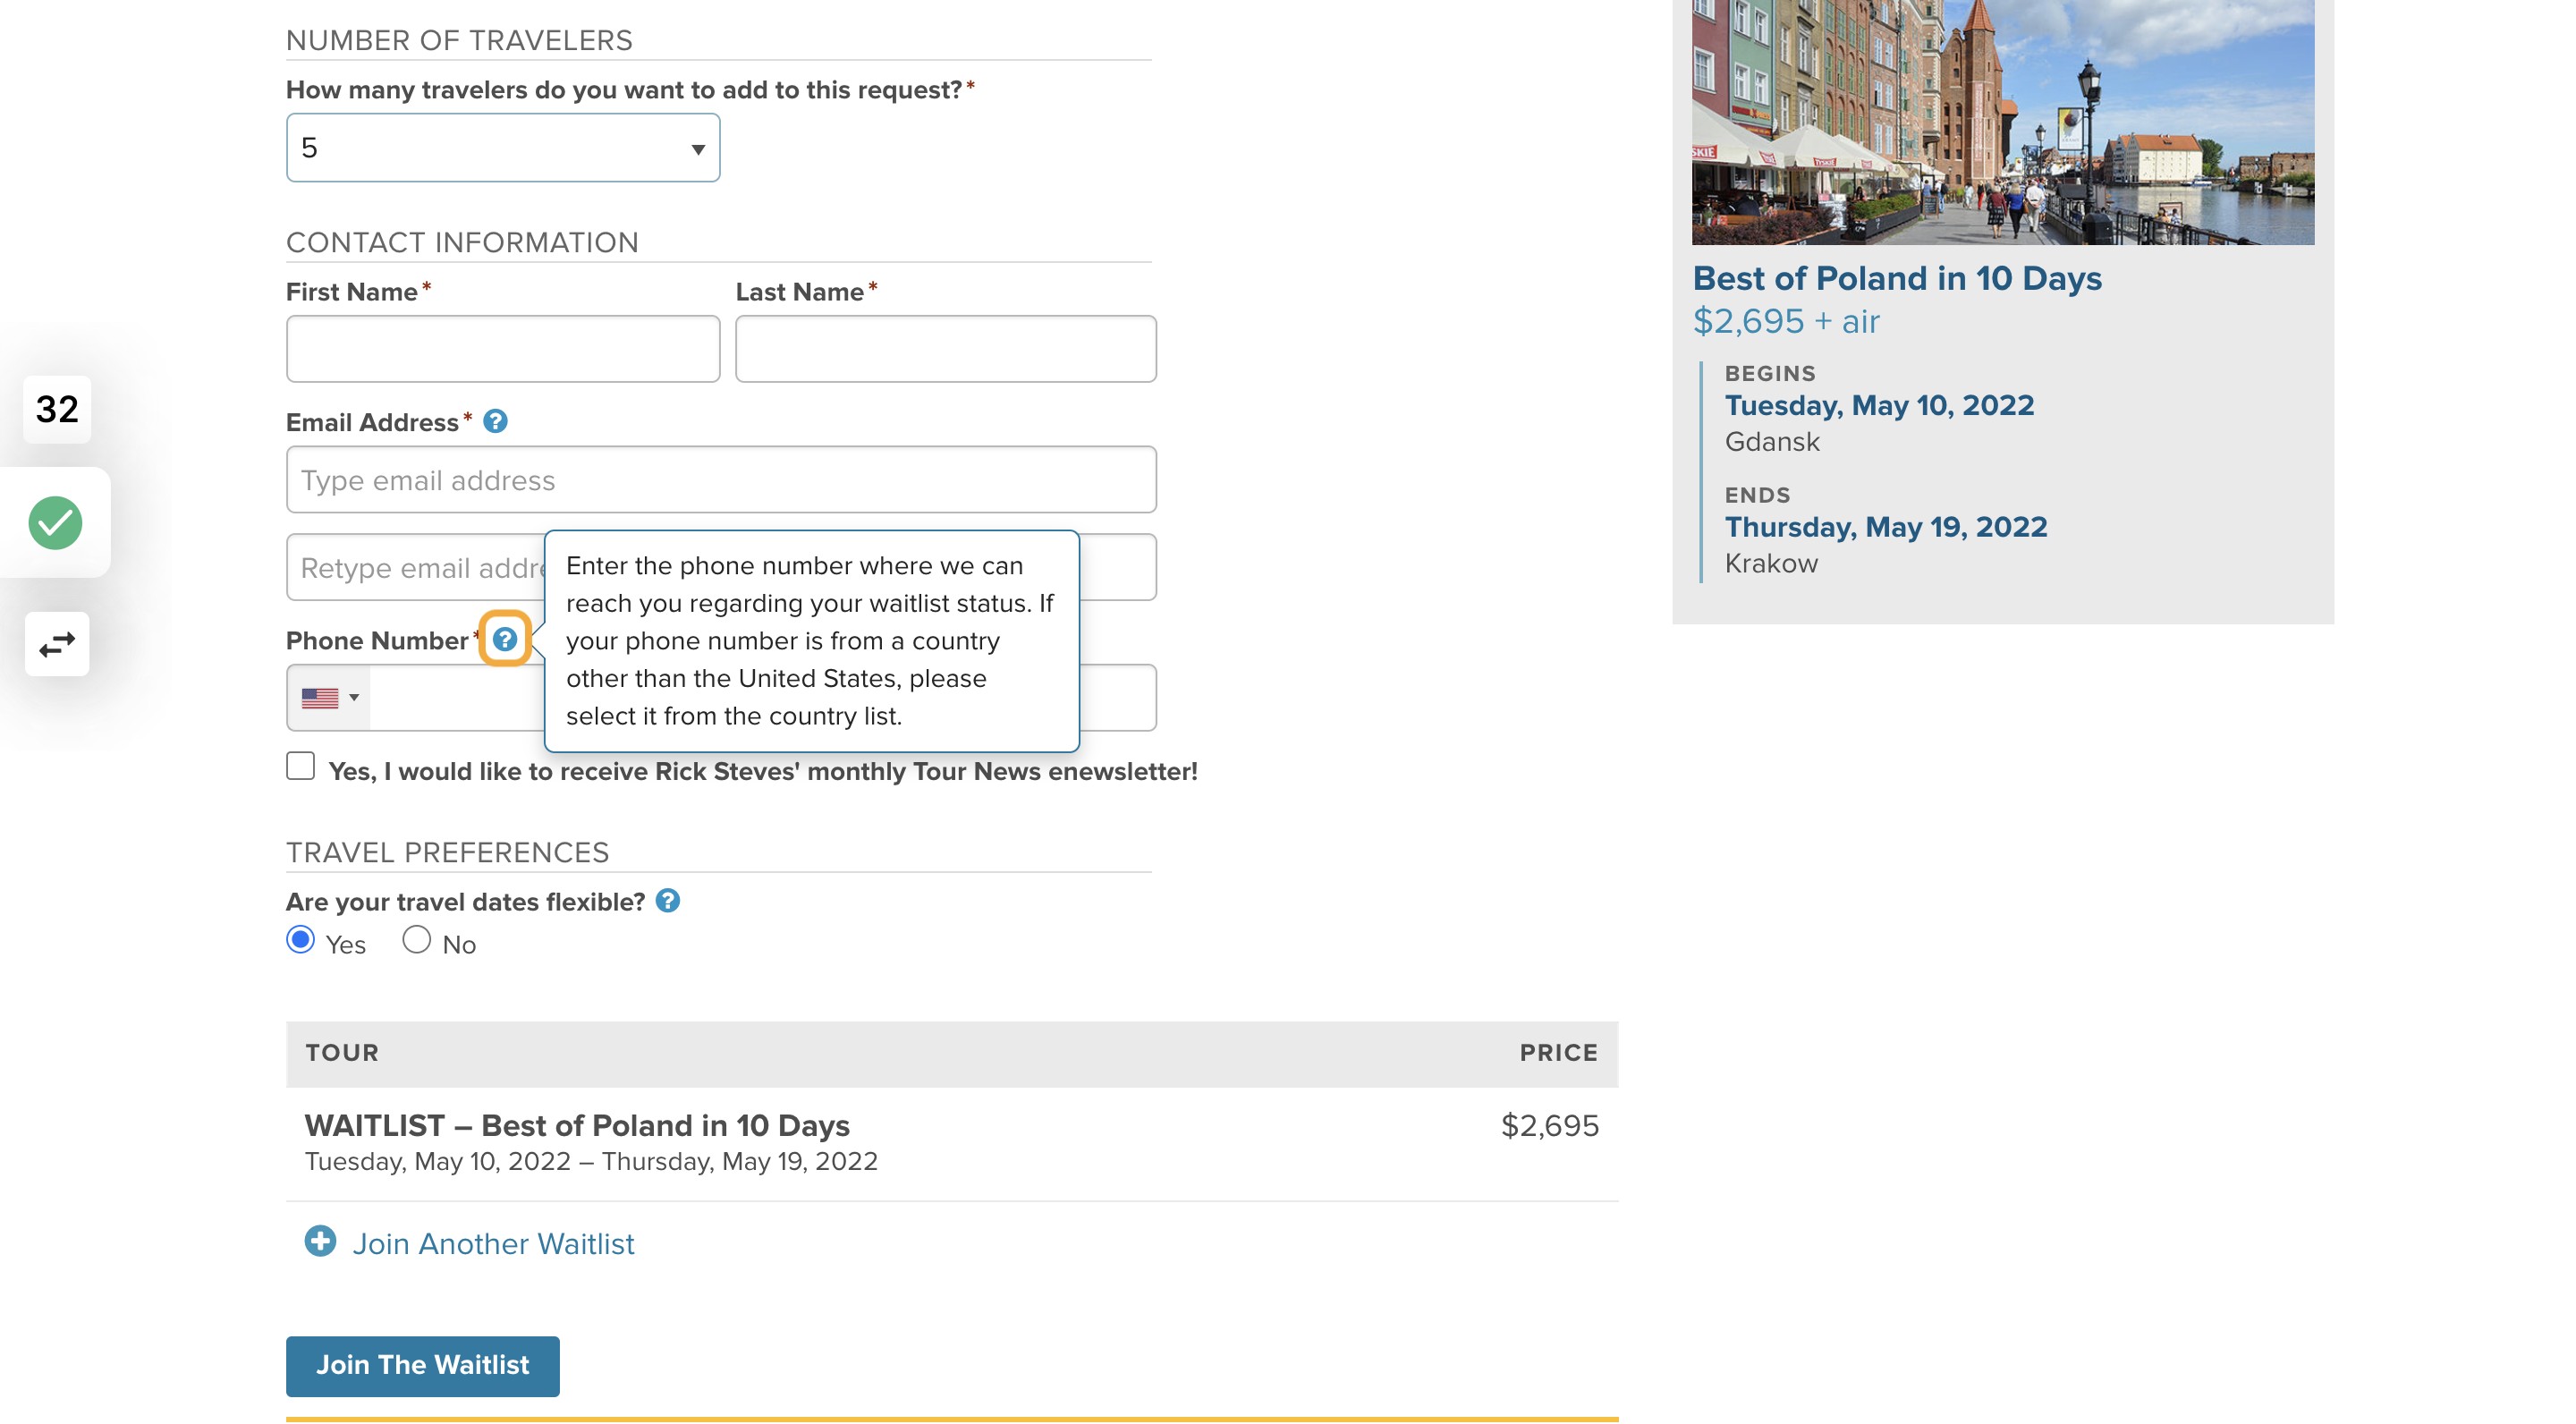Click the Email Address help question-mark icon

pyautogui.click(x=495, y=421)
